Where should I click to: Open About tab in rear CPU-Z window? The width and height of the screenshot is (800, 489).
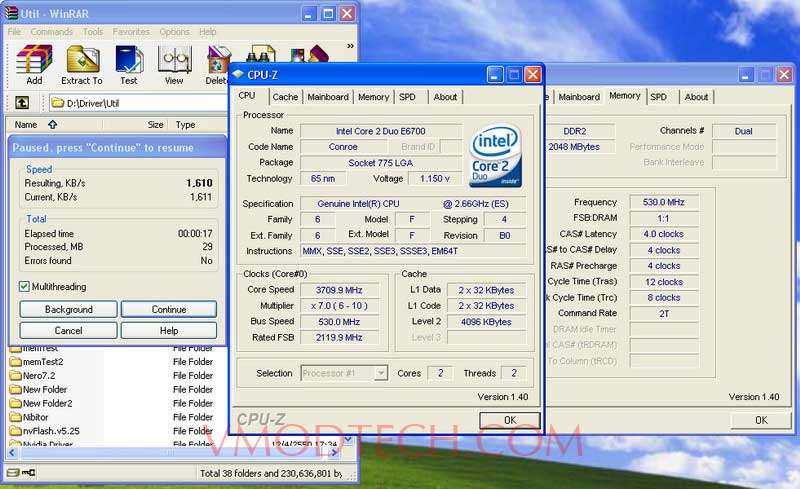[696, 96]
